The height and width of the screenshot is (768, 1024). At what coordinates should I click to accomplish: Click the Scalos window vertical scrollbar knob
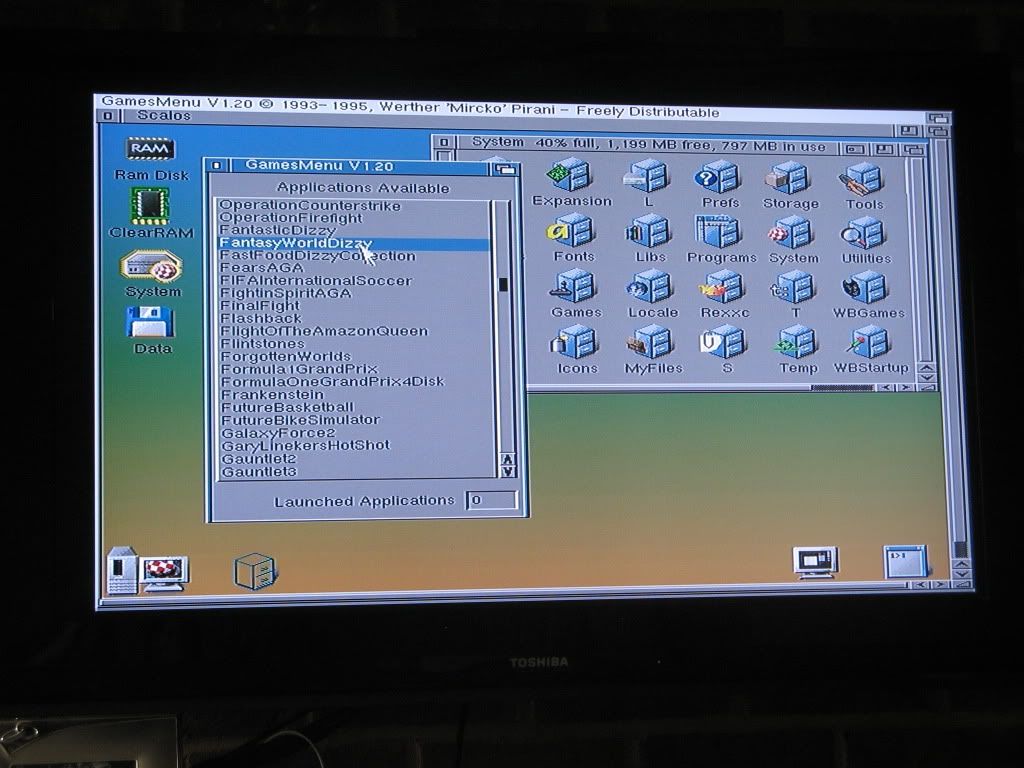[959, 549]
